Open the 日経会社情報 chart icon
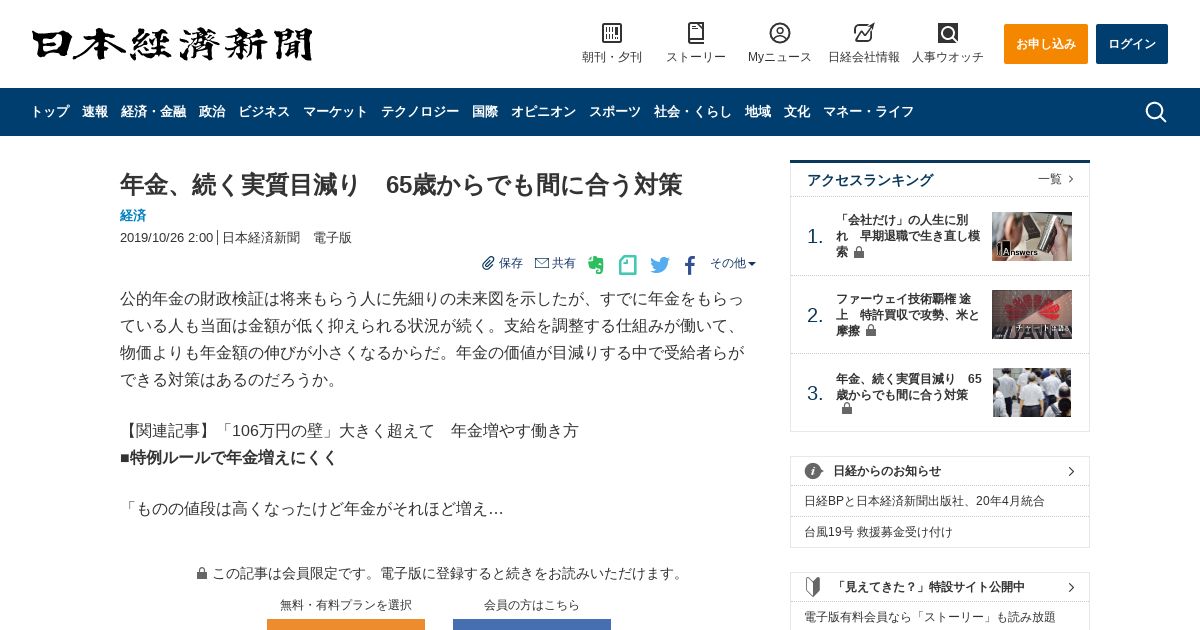The image size is (1200, 630). 864,33
